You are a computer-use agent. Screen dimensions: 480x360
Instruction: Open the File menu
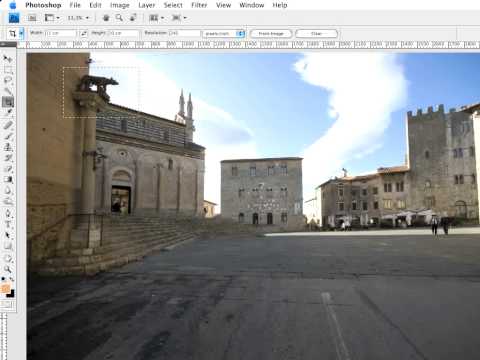pos(75,5)
